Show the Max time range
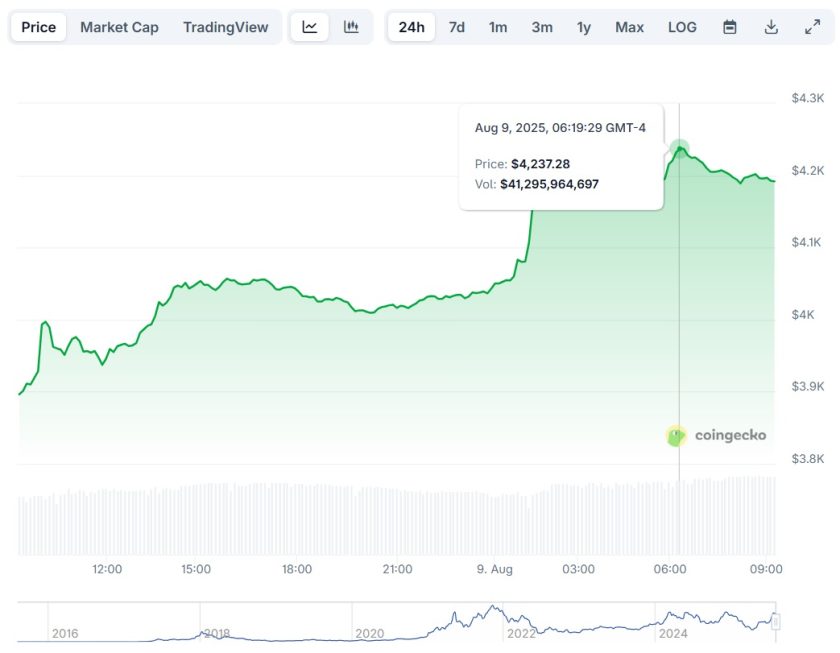 [629, 27]
